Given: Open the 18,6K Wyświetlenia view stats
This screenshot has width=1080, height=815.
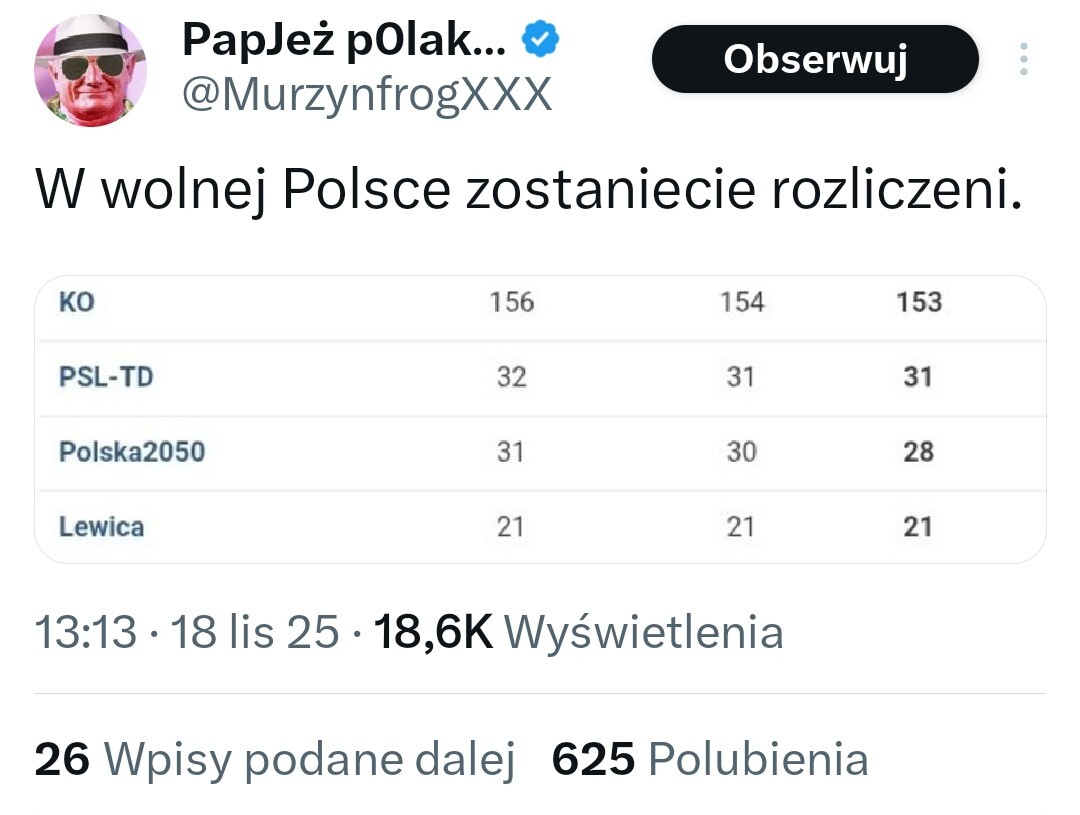Looking at the screenshot, I should (578, 632).
